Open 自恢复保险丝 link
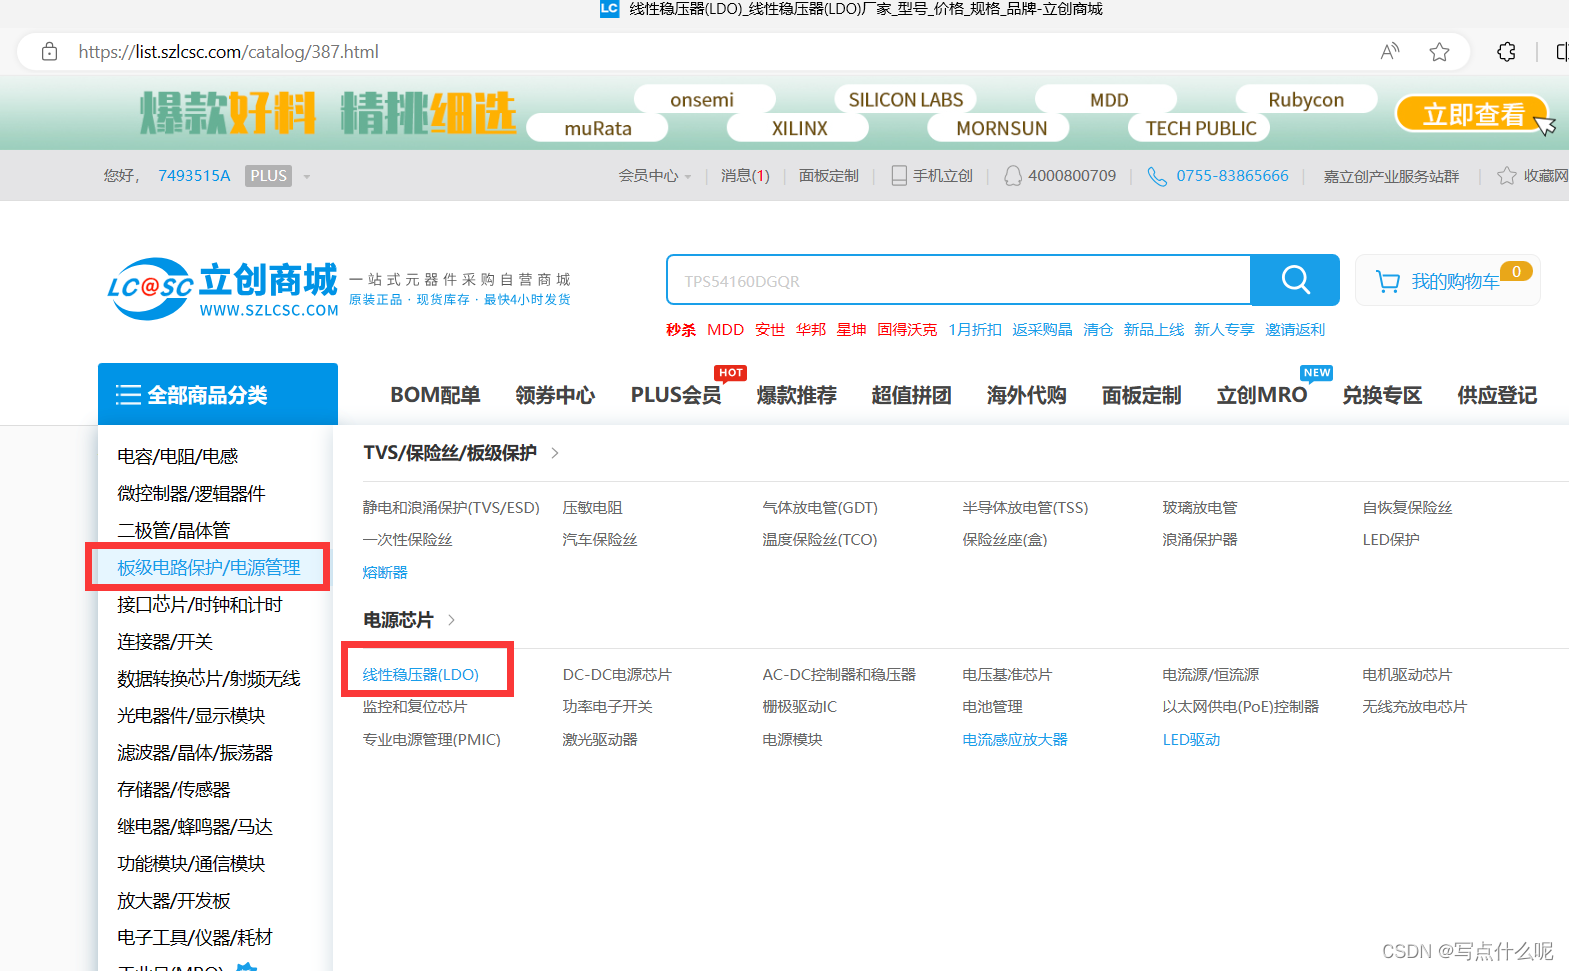This screenshot has height=971, width=1569. pyautogui.click(x=1407, y=508)
